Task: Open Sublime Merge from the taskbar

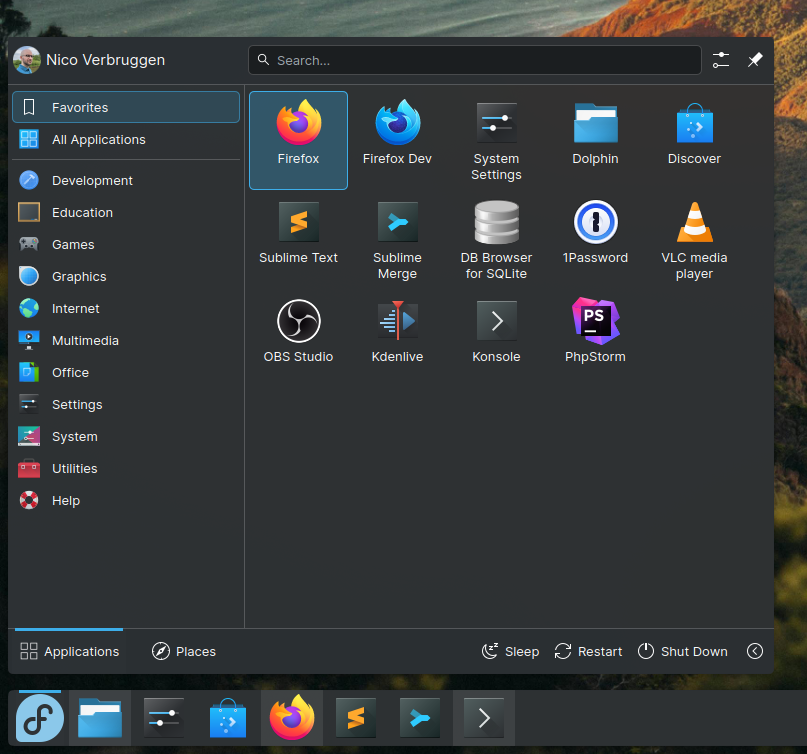Action: [420, 718]
